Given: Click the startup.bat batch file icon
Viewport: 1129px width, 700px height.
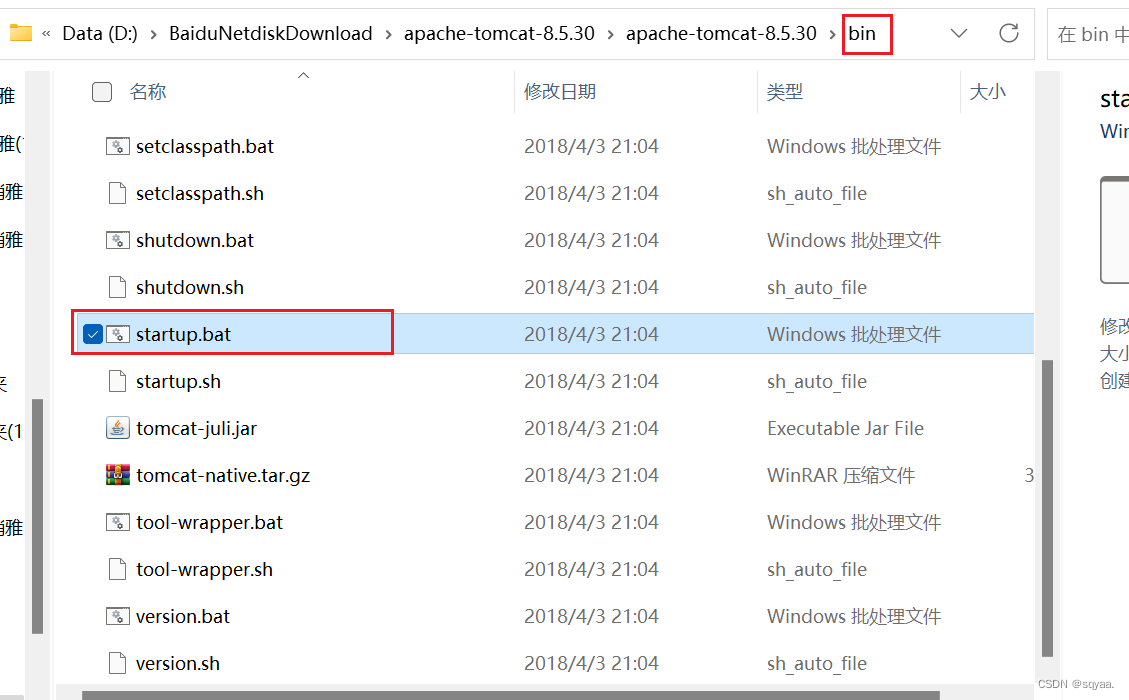Looking at the screenshot, I should click(x=117, y=334).
